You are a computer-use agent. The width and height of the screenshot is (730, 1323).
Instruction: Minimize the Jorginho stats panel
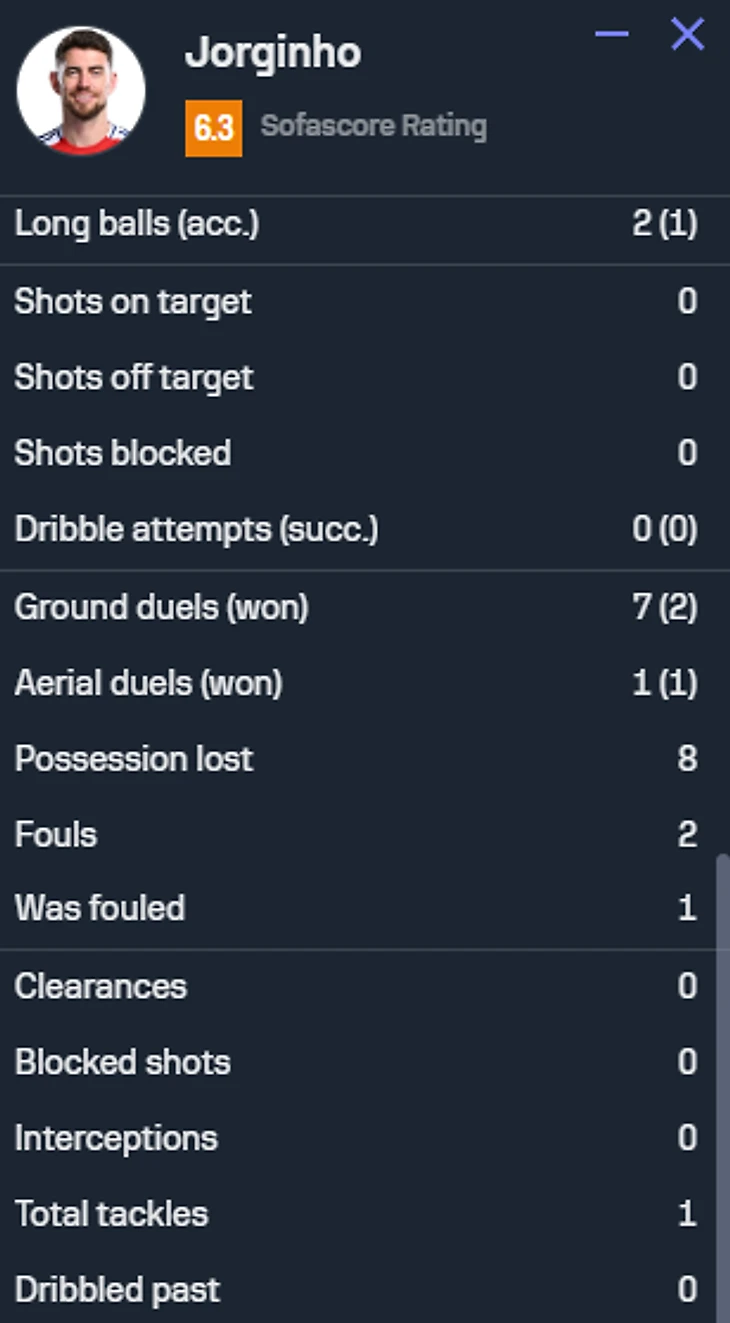[x=611, y=35]
